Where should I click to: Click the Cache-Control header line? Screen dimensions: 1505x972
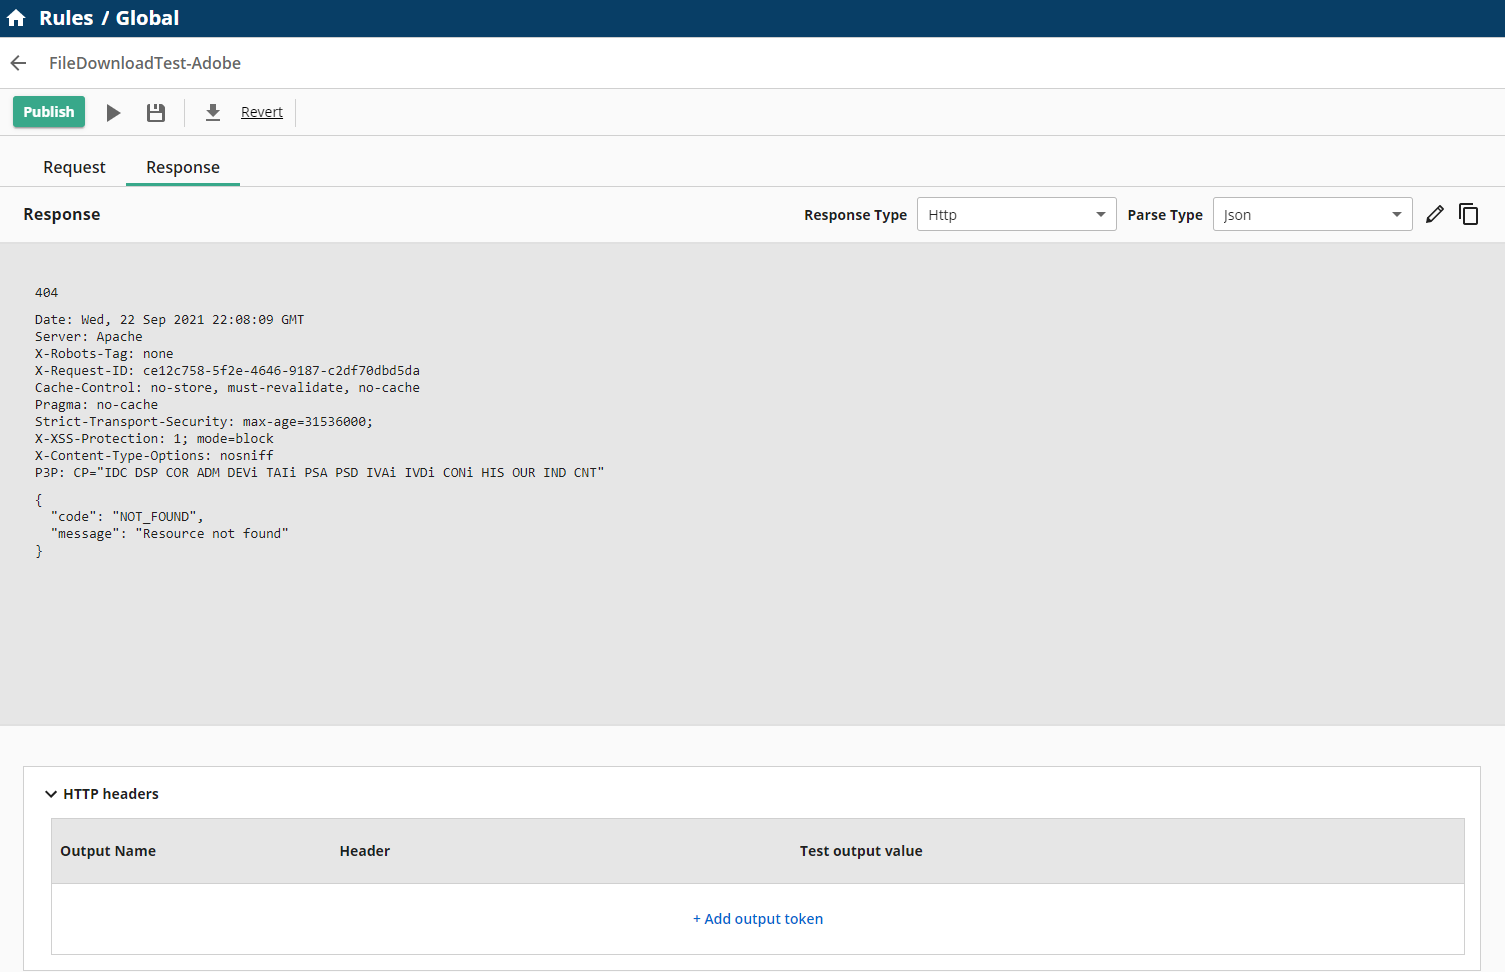[227, 388]
